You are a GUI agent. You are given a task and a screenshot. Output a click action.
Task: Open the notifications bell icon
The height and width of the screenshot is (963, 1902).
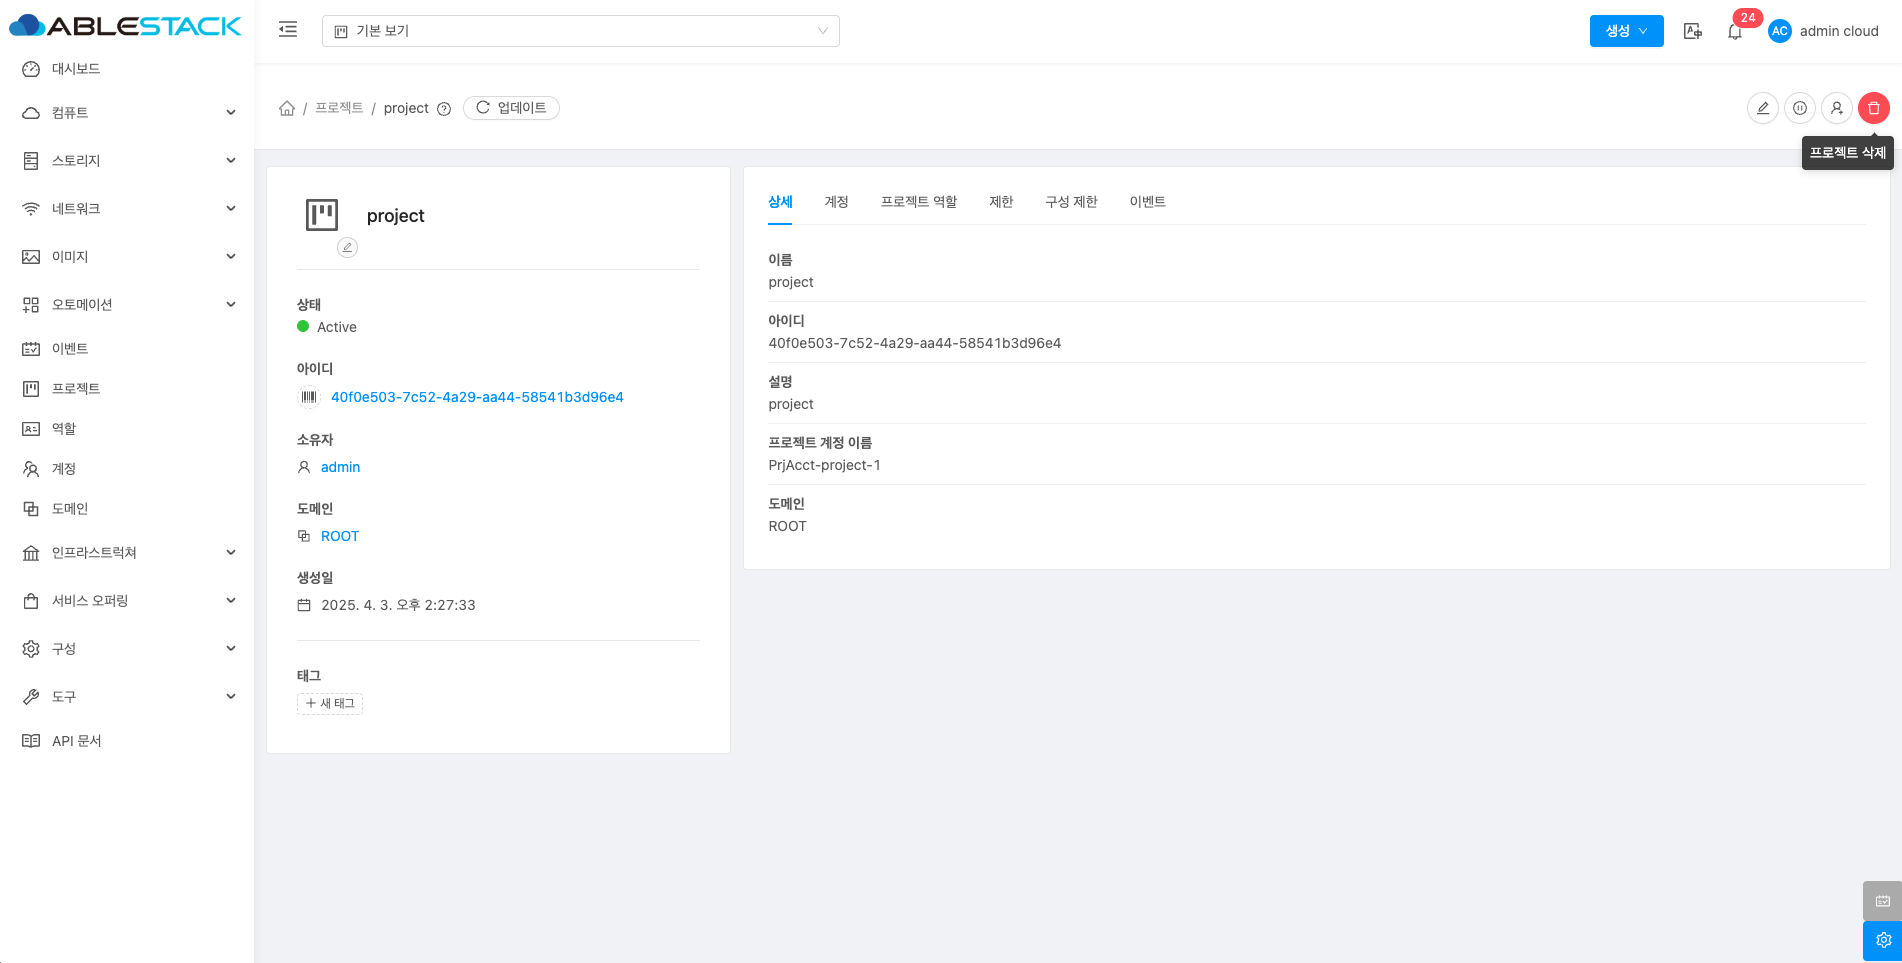coord(1735,32)
